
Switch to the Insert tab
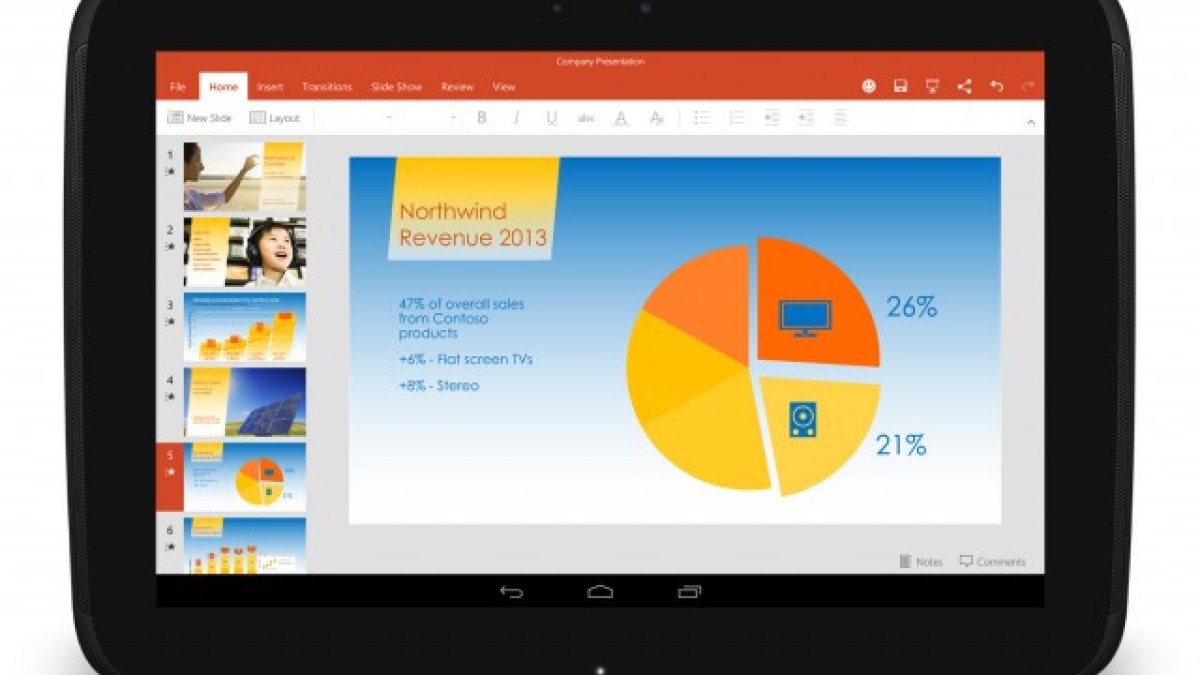[x=270, y=87]
